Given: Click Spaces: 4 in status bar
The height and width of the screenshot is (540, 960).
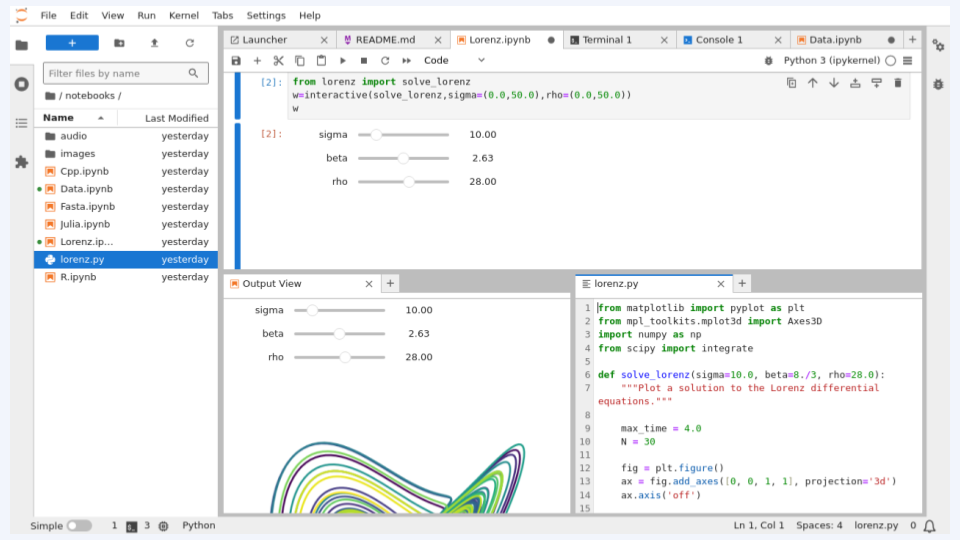Looking at the screenshot, I should pyautogui.click(x=819, y=525).
